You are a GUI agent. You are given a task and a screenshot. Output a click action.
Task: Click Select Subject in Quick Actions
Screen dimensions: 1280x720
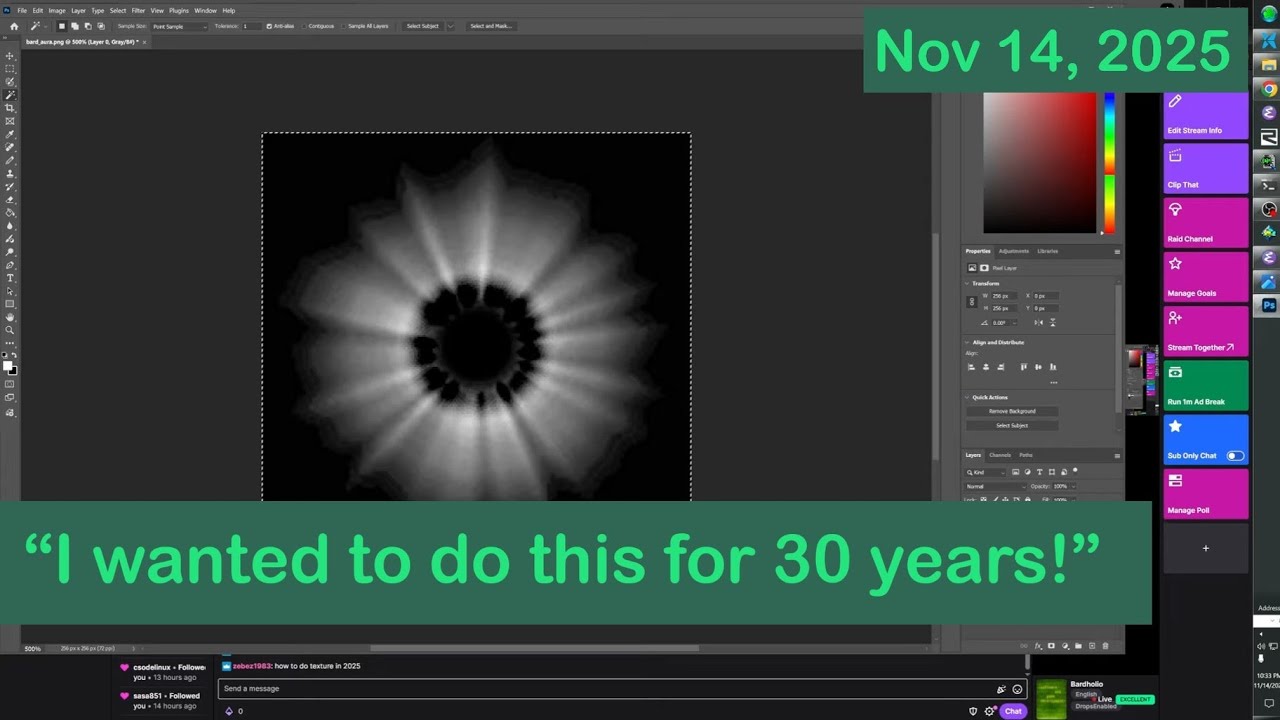click(1012, 425)
